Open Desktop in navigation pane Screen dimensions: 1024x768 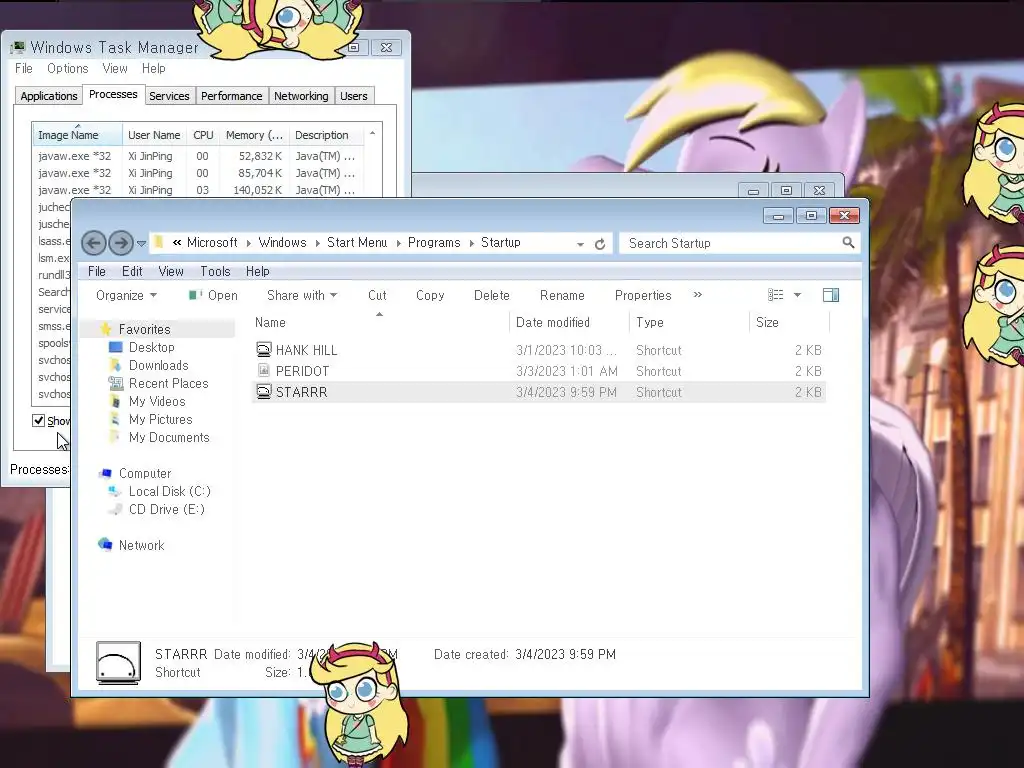point(152,347)
